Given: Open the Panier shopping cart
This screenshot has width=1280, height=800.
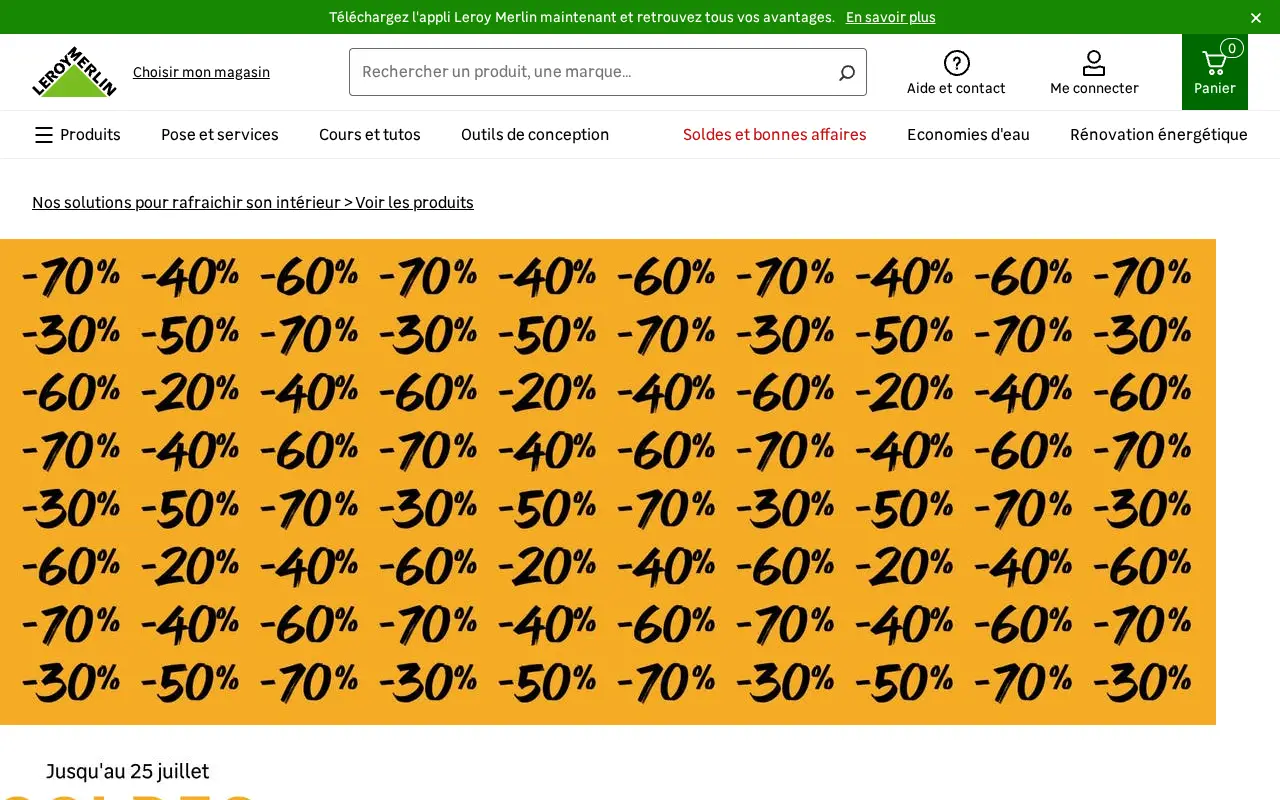Looking at the screenshot, I should [1215, 72].
